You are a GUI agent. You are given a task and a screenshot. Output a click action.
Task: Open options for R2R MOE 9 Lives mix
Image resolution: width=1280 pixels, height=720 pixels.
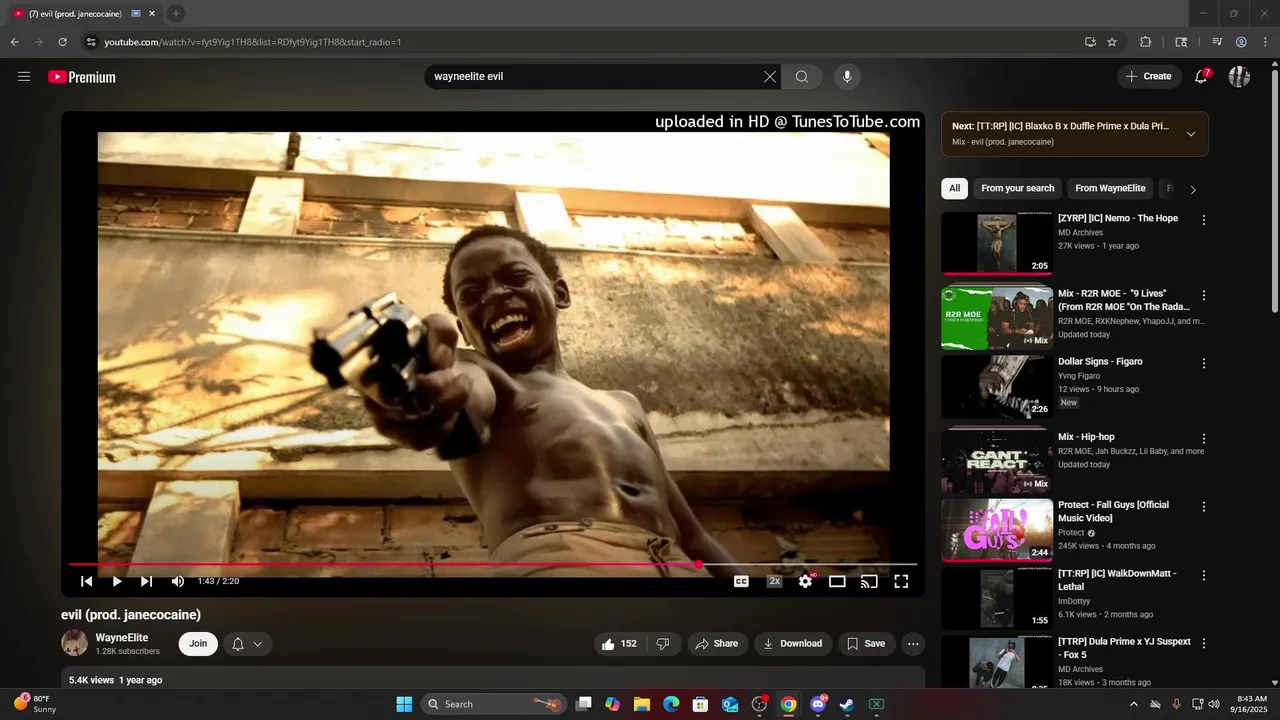(x=1204, y=296)
